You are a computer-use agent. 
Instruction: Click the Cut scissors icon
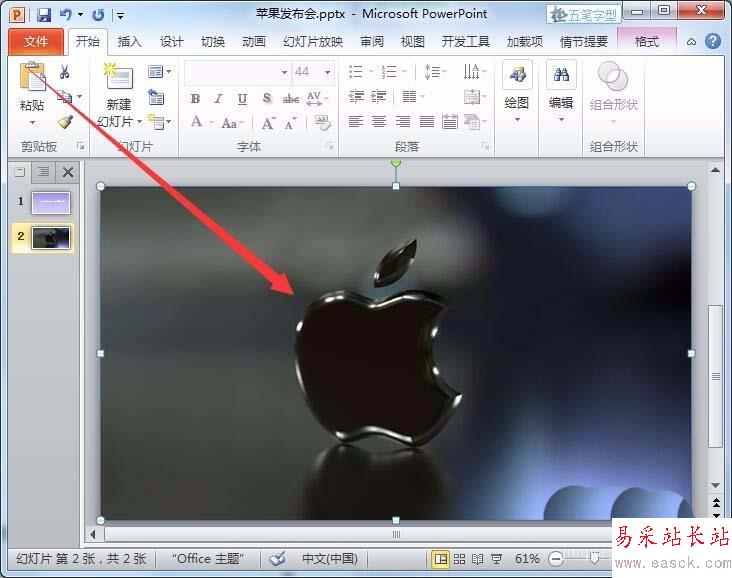[64, 71]
